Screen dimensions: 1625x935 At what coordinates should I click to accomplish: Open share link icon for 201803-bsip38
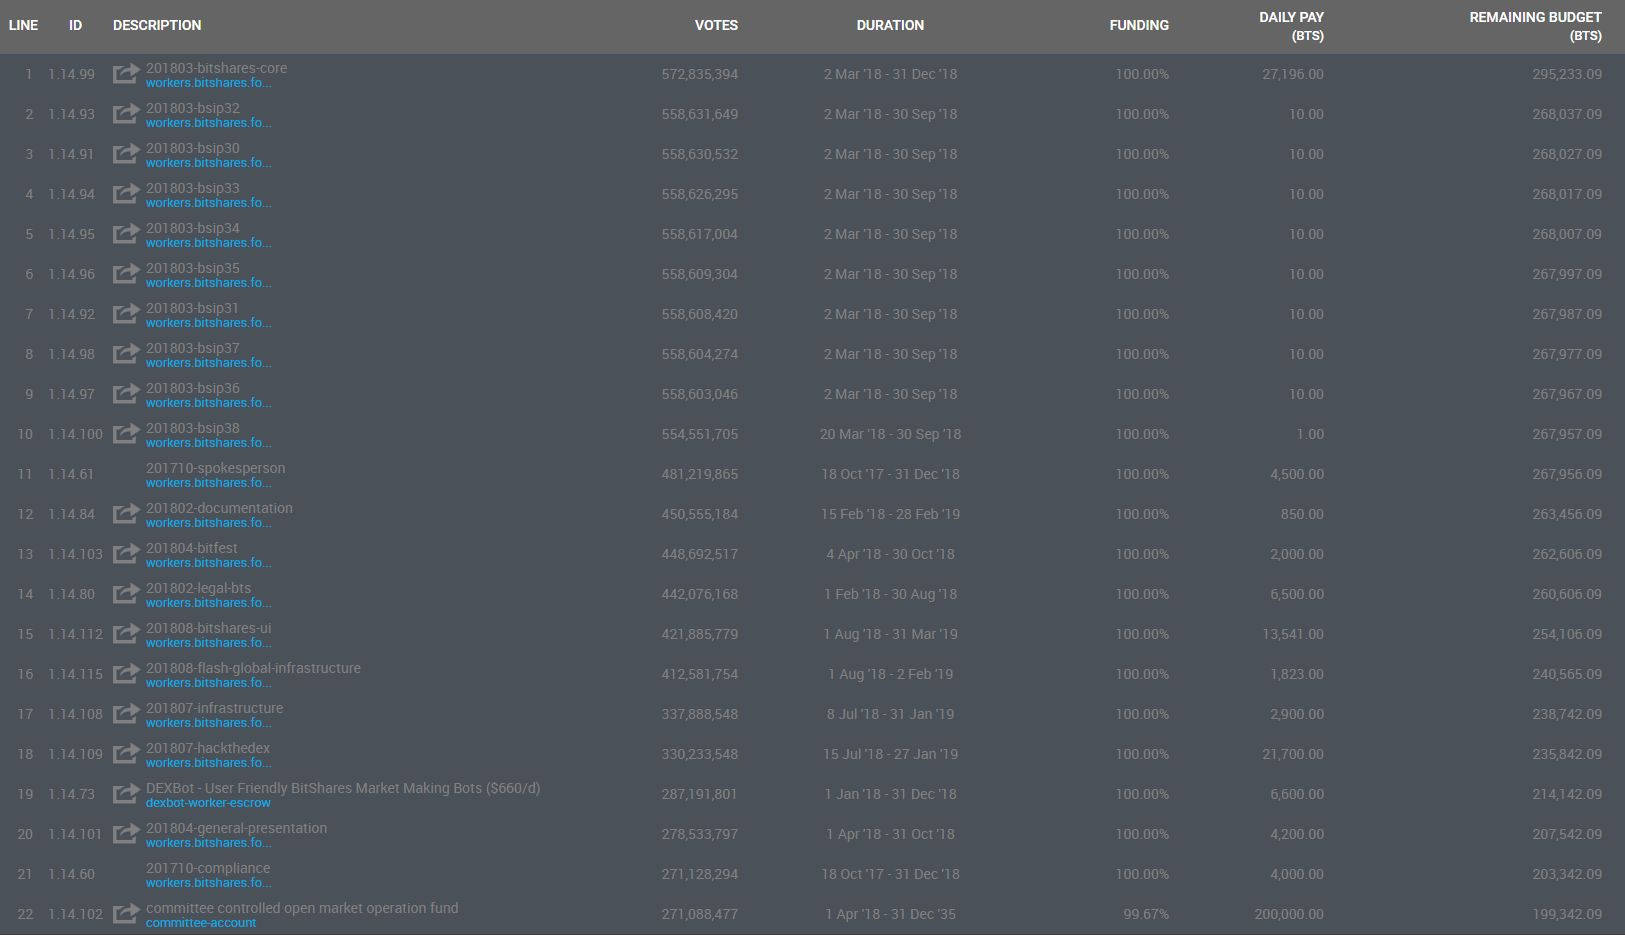tap(126, 434)
